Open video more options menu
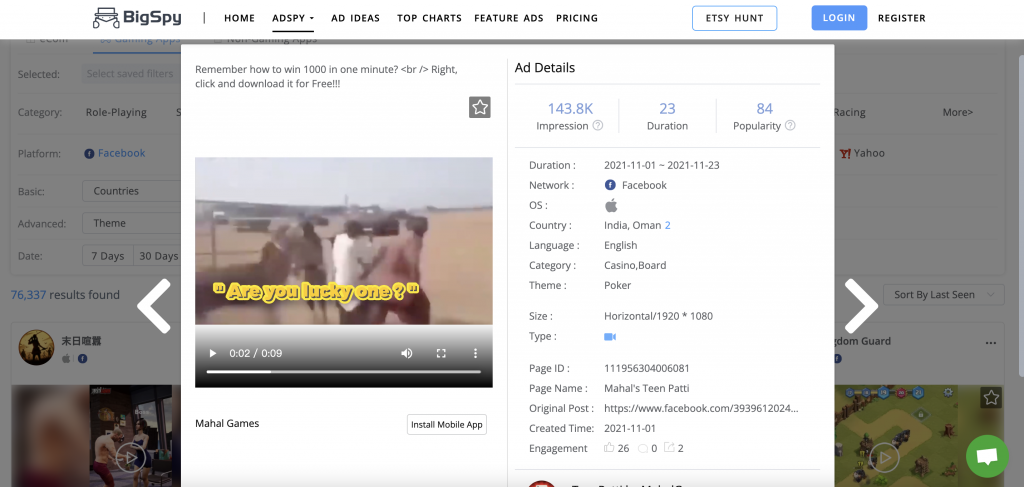The width and height of the screenshot is (1024, 487). [475, 353]
